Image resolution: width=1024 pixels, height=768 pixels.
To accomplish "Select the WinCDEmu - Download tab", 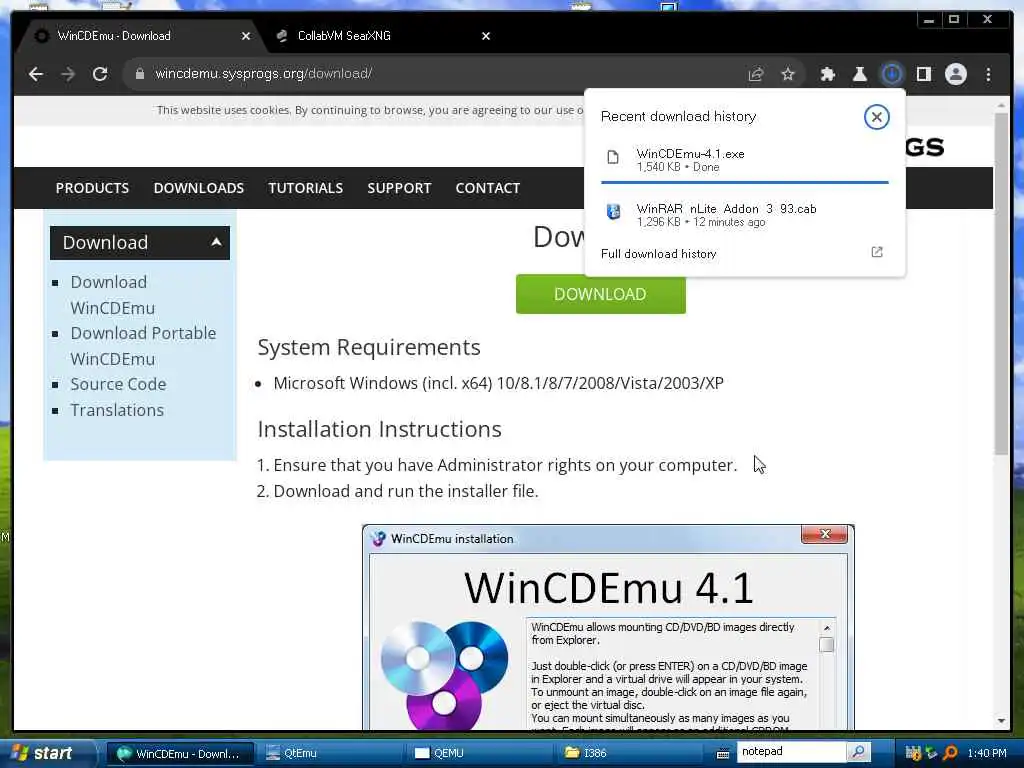I will pos(140,36).
